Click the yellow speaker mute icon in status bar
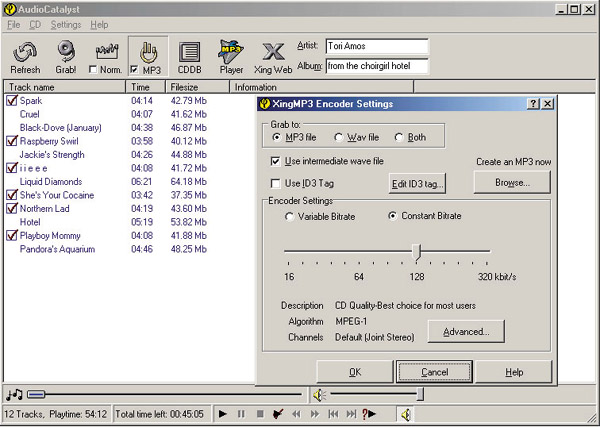 click(406, 414)
